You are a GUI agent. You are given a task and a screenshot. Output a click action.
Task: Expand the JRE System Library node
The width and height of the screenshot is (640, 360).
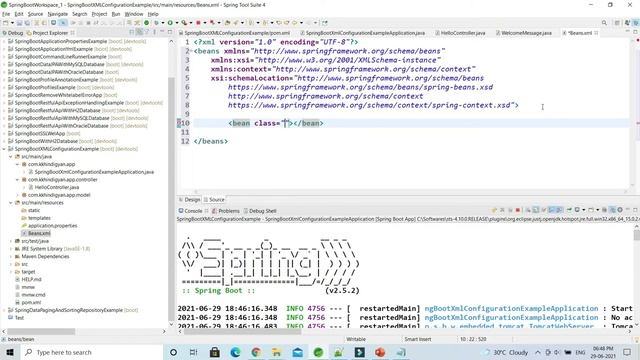pyautogui.click(x=11, y=249)
